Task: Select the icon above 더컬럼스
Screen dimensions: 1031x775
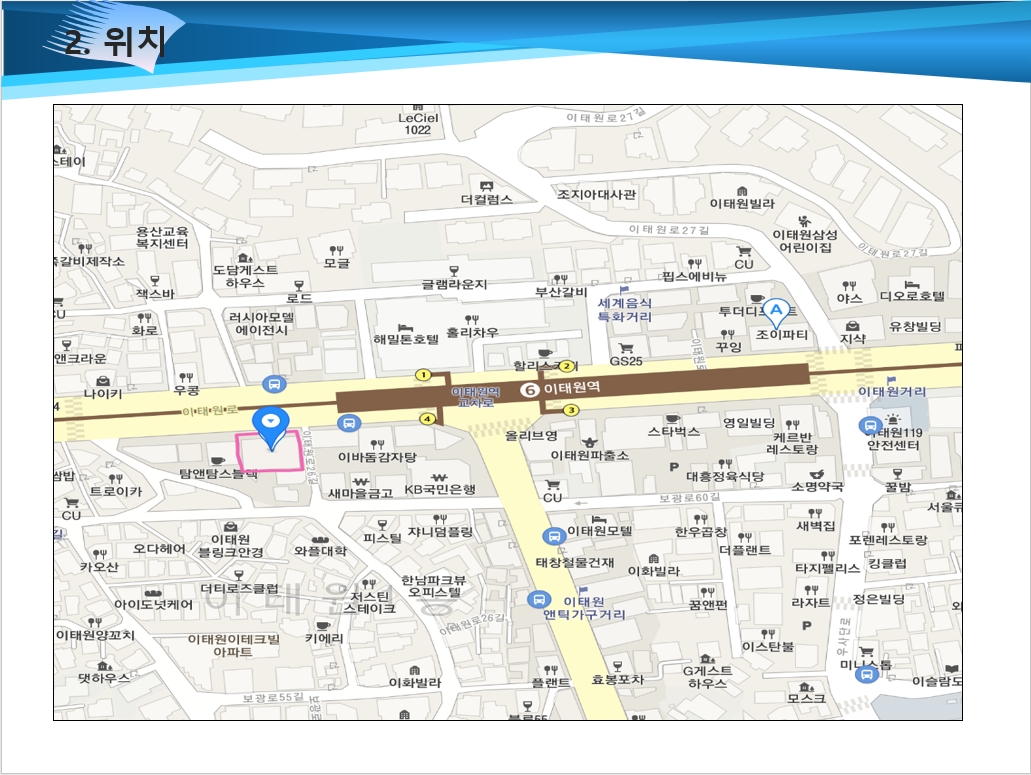Action: [x=486, y=186]
